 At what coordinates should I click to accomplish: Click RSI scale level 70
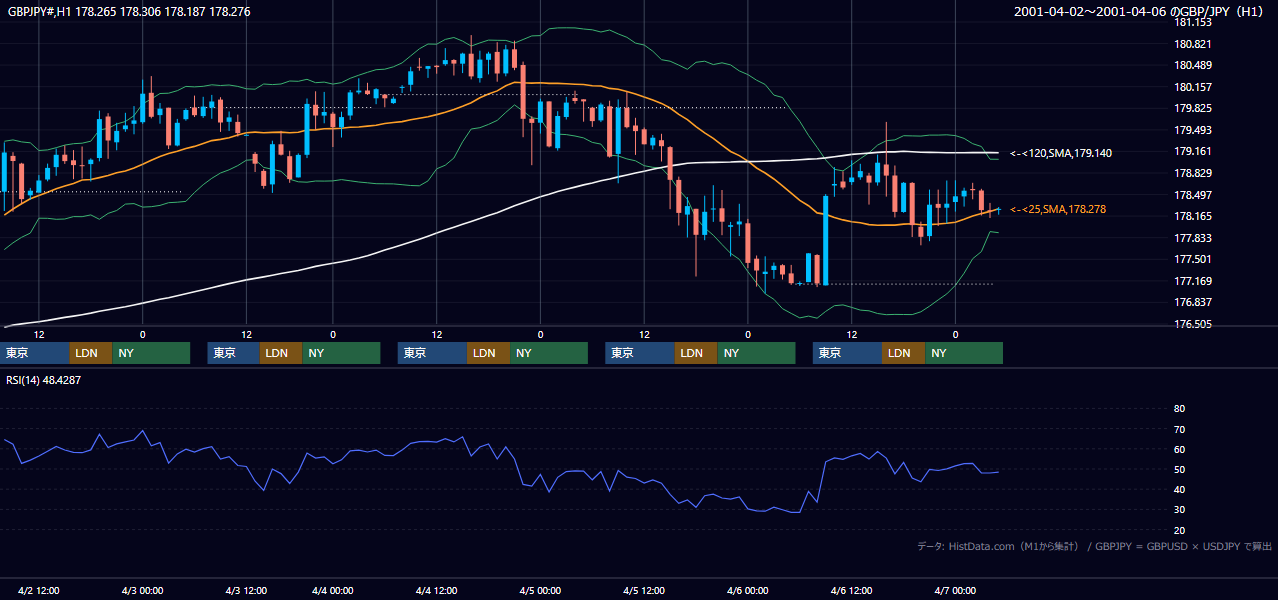(x=1179, y=429)
